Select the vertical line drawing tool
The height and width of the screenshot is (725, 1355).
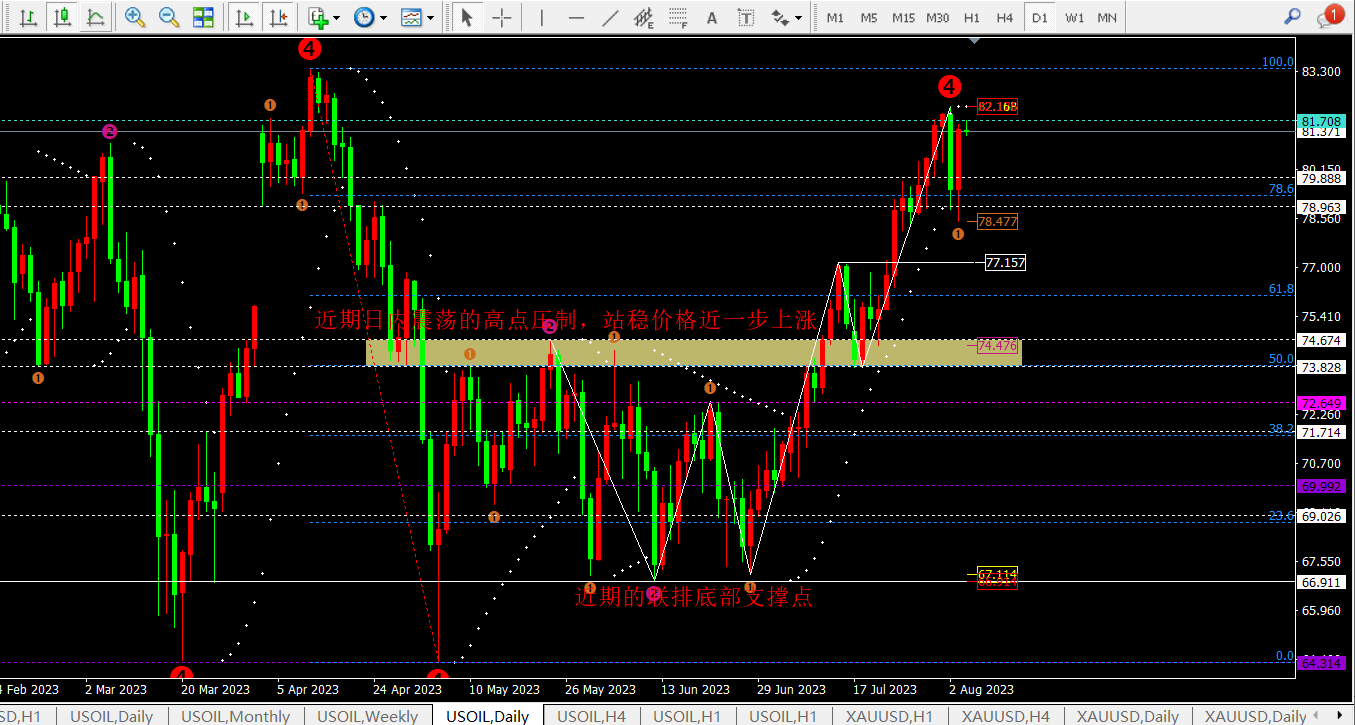point(542,17)
